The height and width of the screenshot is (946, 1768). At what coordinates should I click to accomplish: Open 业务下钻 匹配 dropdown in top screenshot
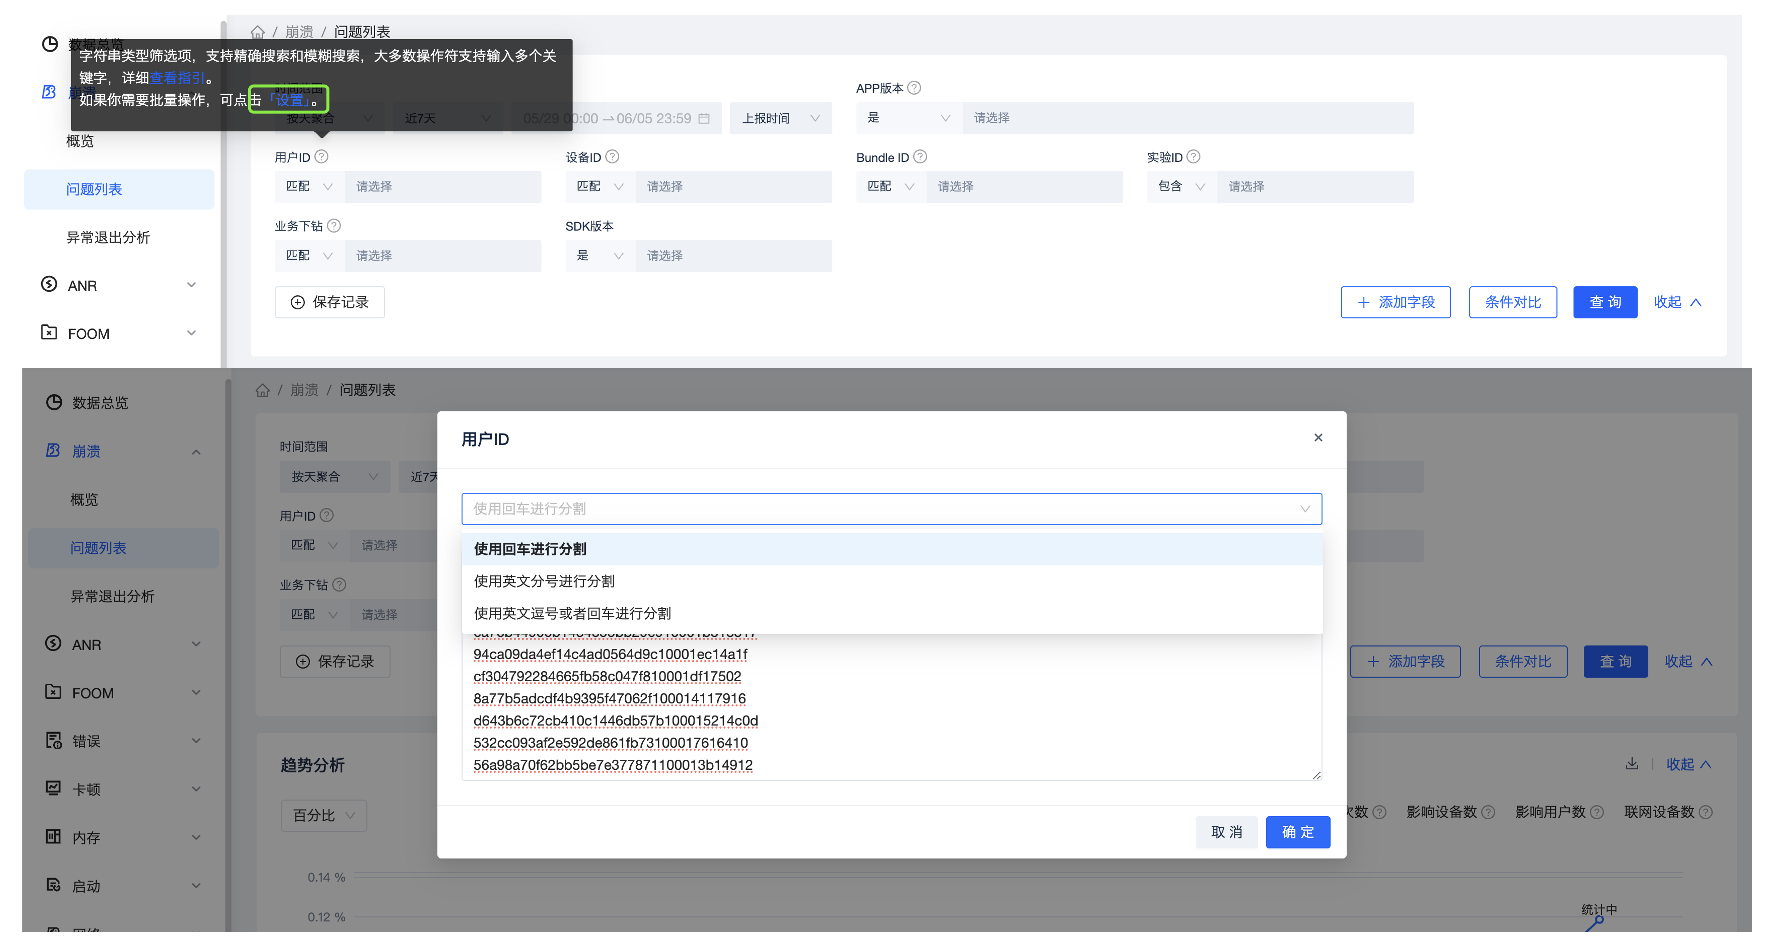310,256
